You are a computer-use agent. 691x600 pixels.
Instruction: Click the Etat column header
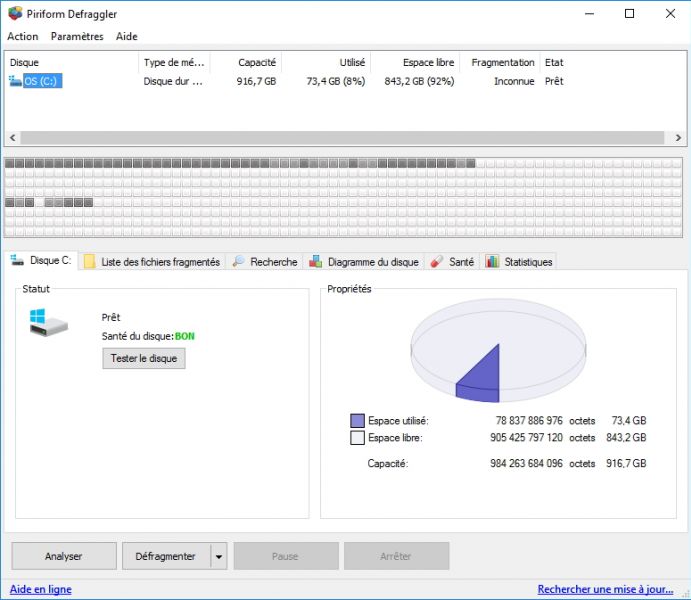554,63
